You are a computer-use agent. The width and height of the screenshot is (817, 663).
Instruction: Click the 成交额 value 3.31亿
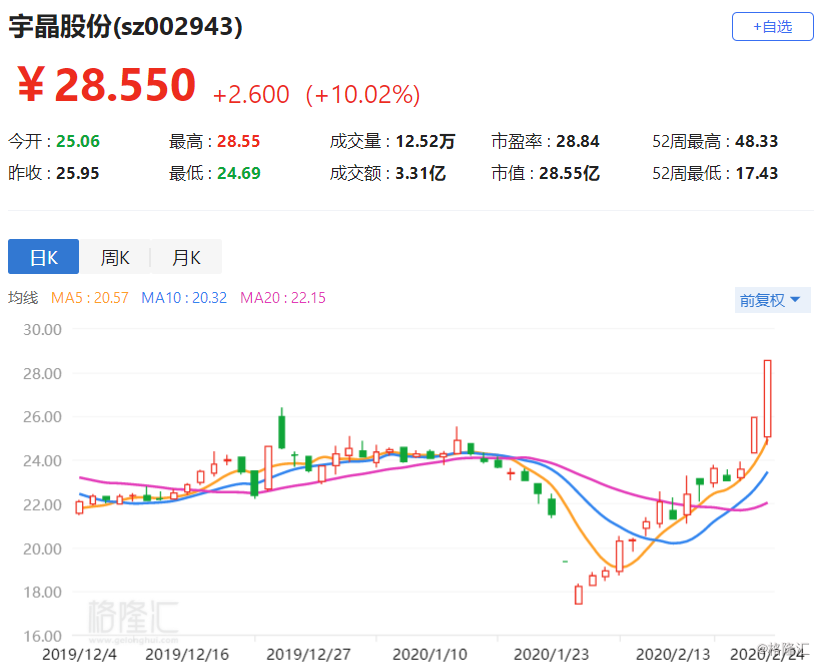point(420,173)
